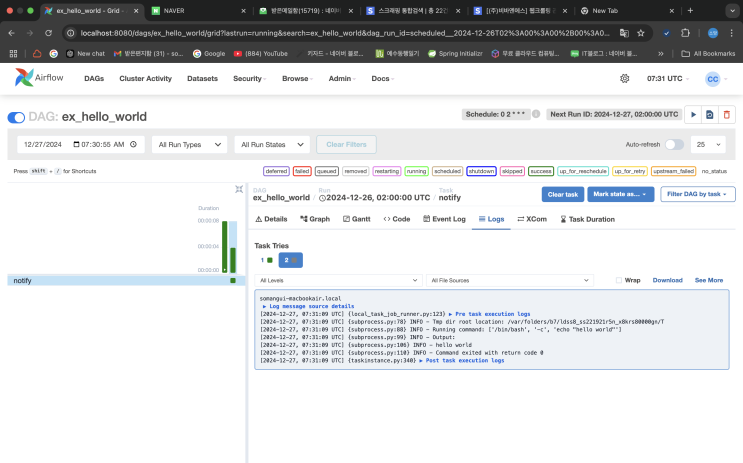Open Browse menu
This screenshot has height=463, width=743.
(x=297, y=79)
